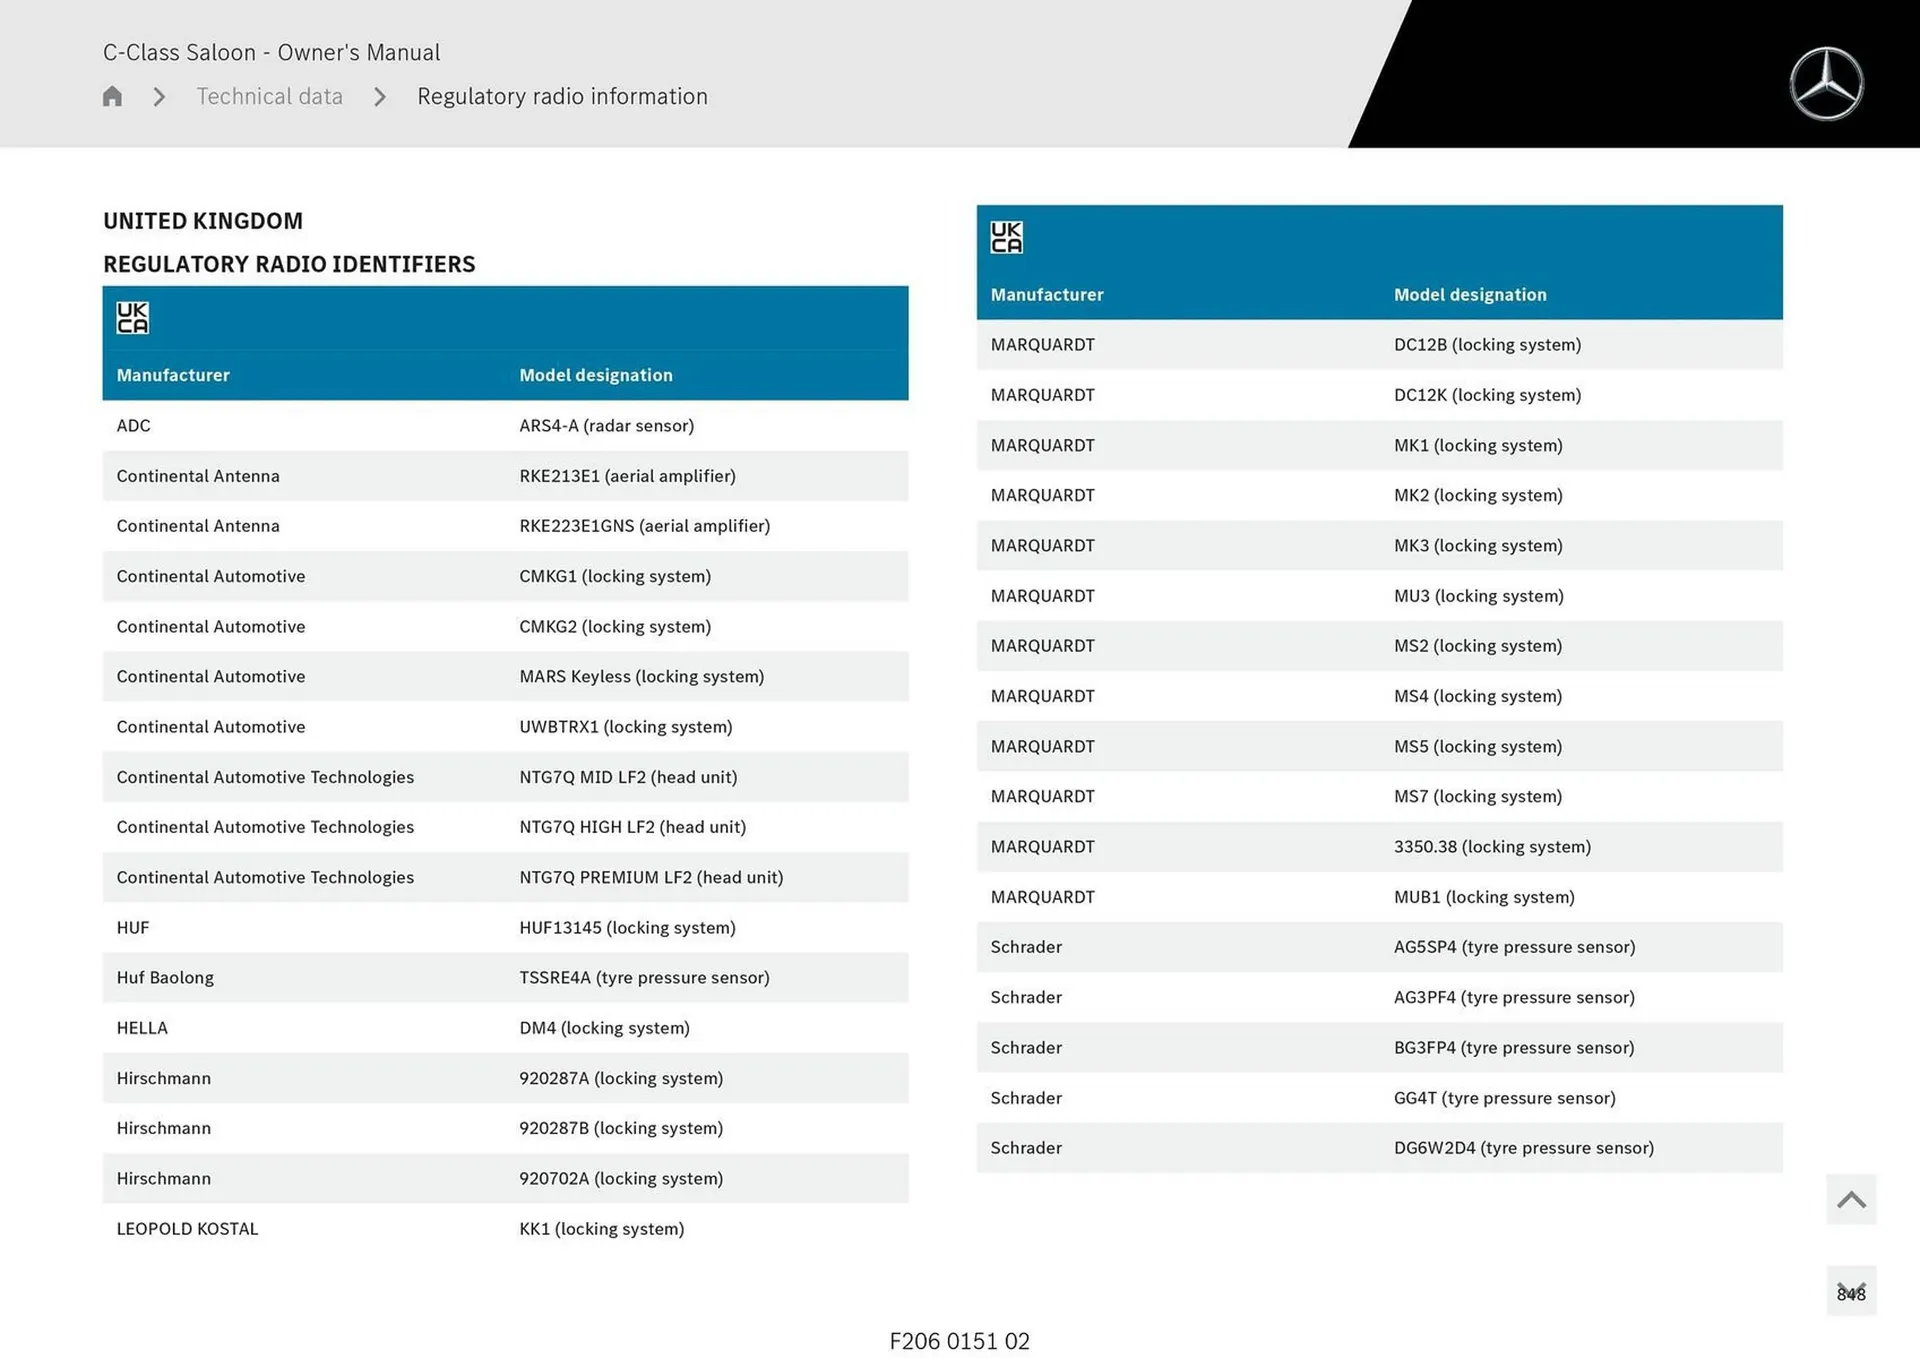Screen dimensions: 1920x1358
Task: Select the MARS Keyless locking system cell
Action: pyautogui.click(x=641, y=677)
